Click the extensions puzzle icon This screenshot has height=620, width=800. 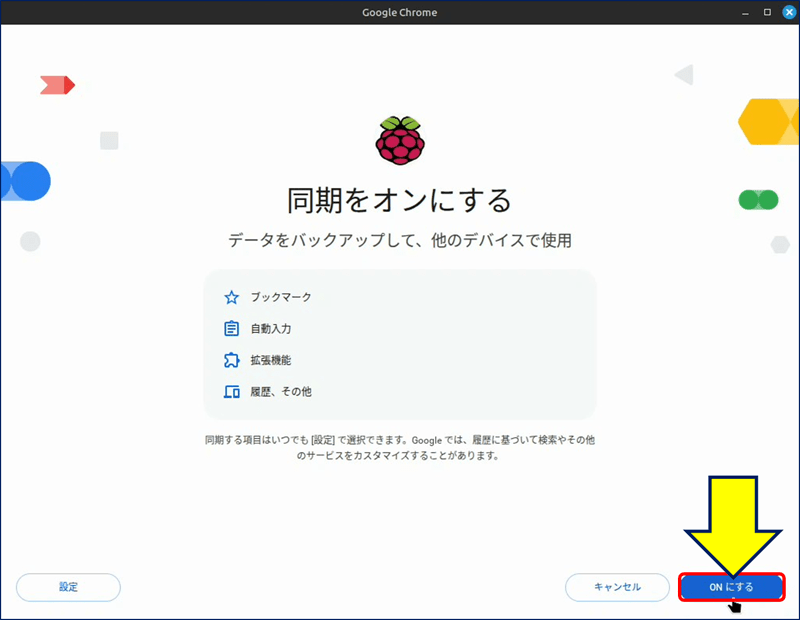tap(232, 360)
